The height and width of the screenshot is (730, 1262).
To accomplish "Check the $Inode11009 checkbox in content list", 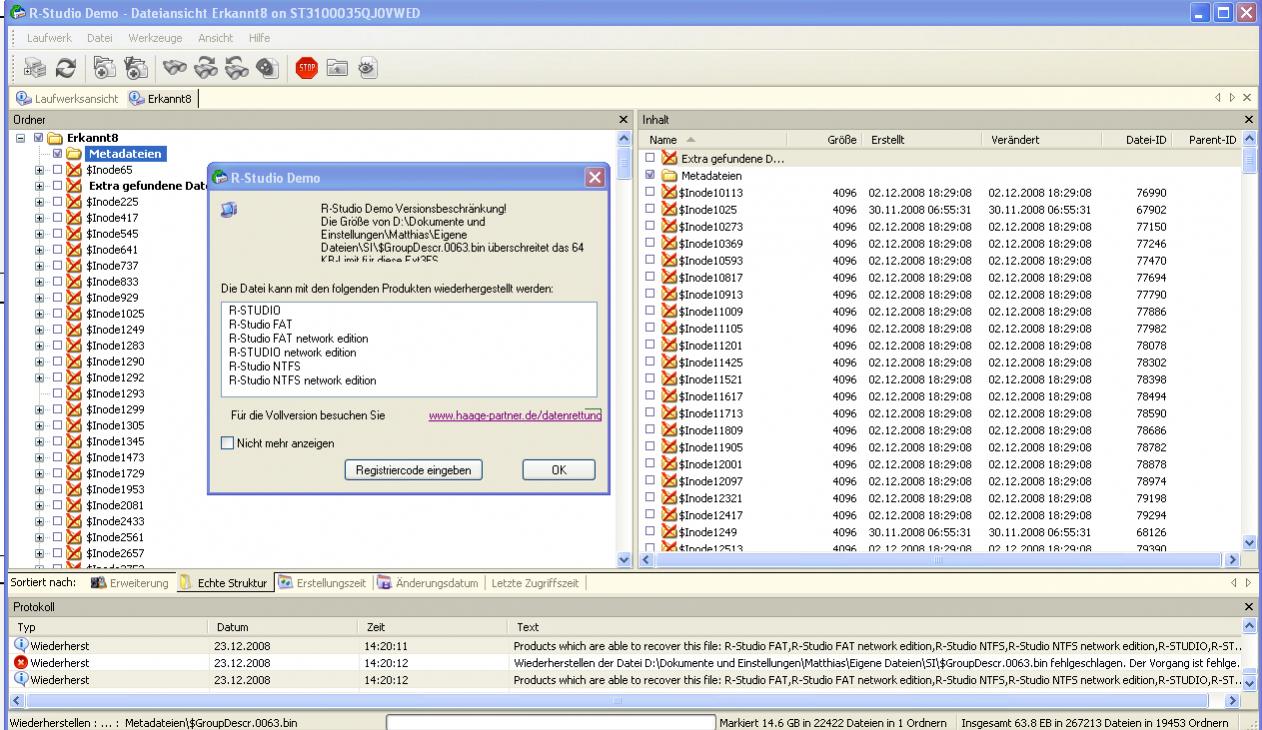I will coord(651,312).
